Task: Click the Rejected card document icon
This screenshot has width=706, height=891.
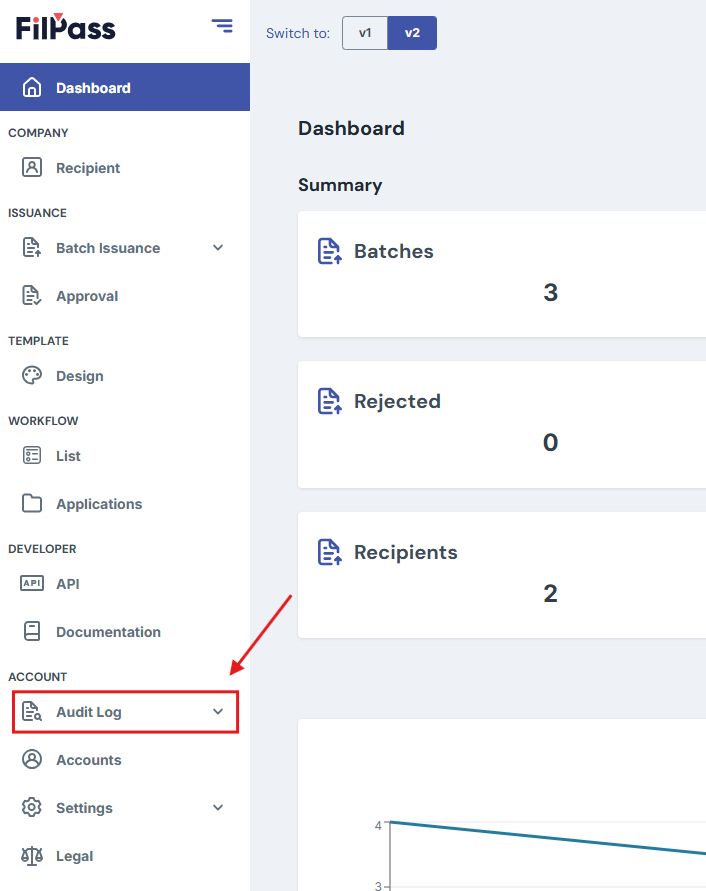Action: (330, 401)
